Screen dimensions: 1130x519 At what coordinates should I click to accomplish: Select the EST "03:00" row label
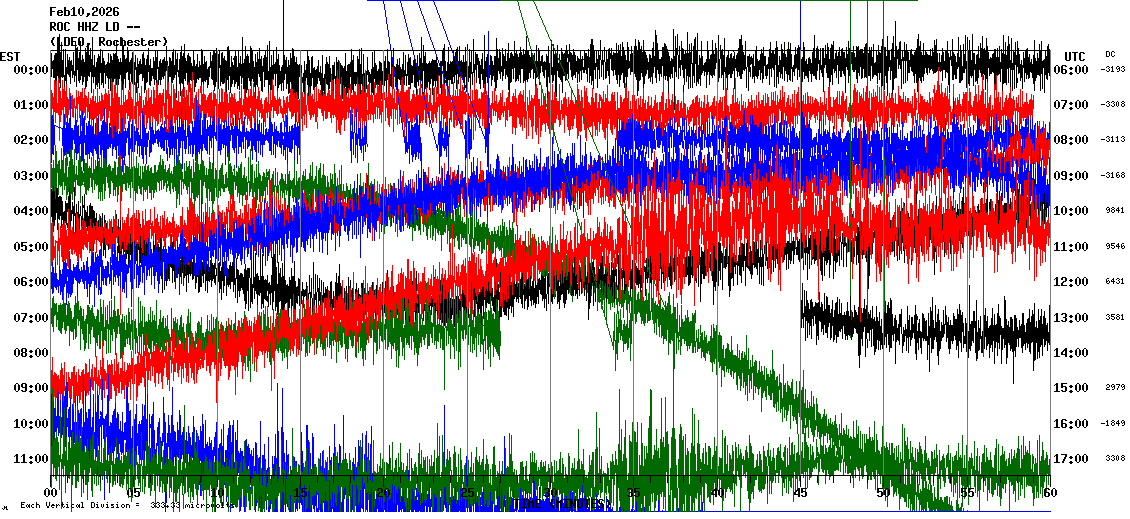31,176
